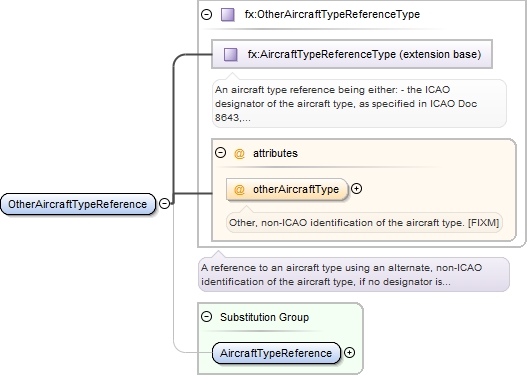528x376 pixels.
Task: Collapse the fx:OtherAircraftTypeReferenceType type box
Action: coord(206,14)
